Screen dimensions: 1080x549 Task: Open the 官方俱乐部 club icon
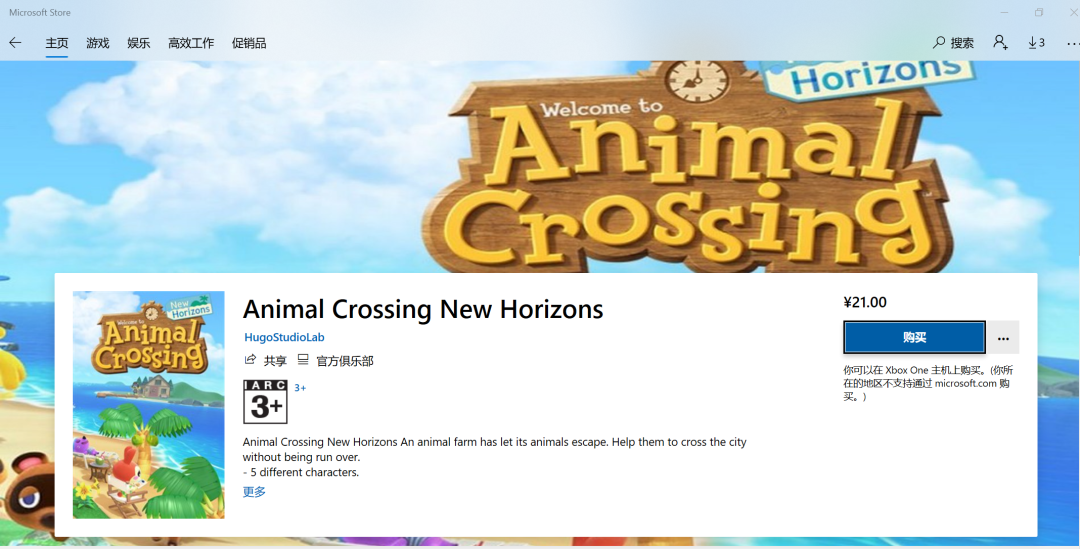302,360
